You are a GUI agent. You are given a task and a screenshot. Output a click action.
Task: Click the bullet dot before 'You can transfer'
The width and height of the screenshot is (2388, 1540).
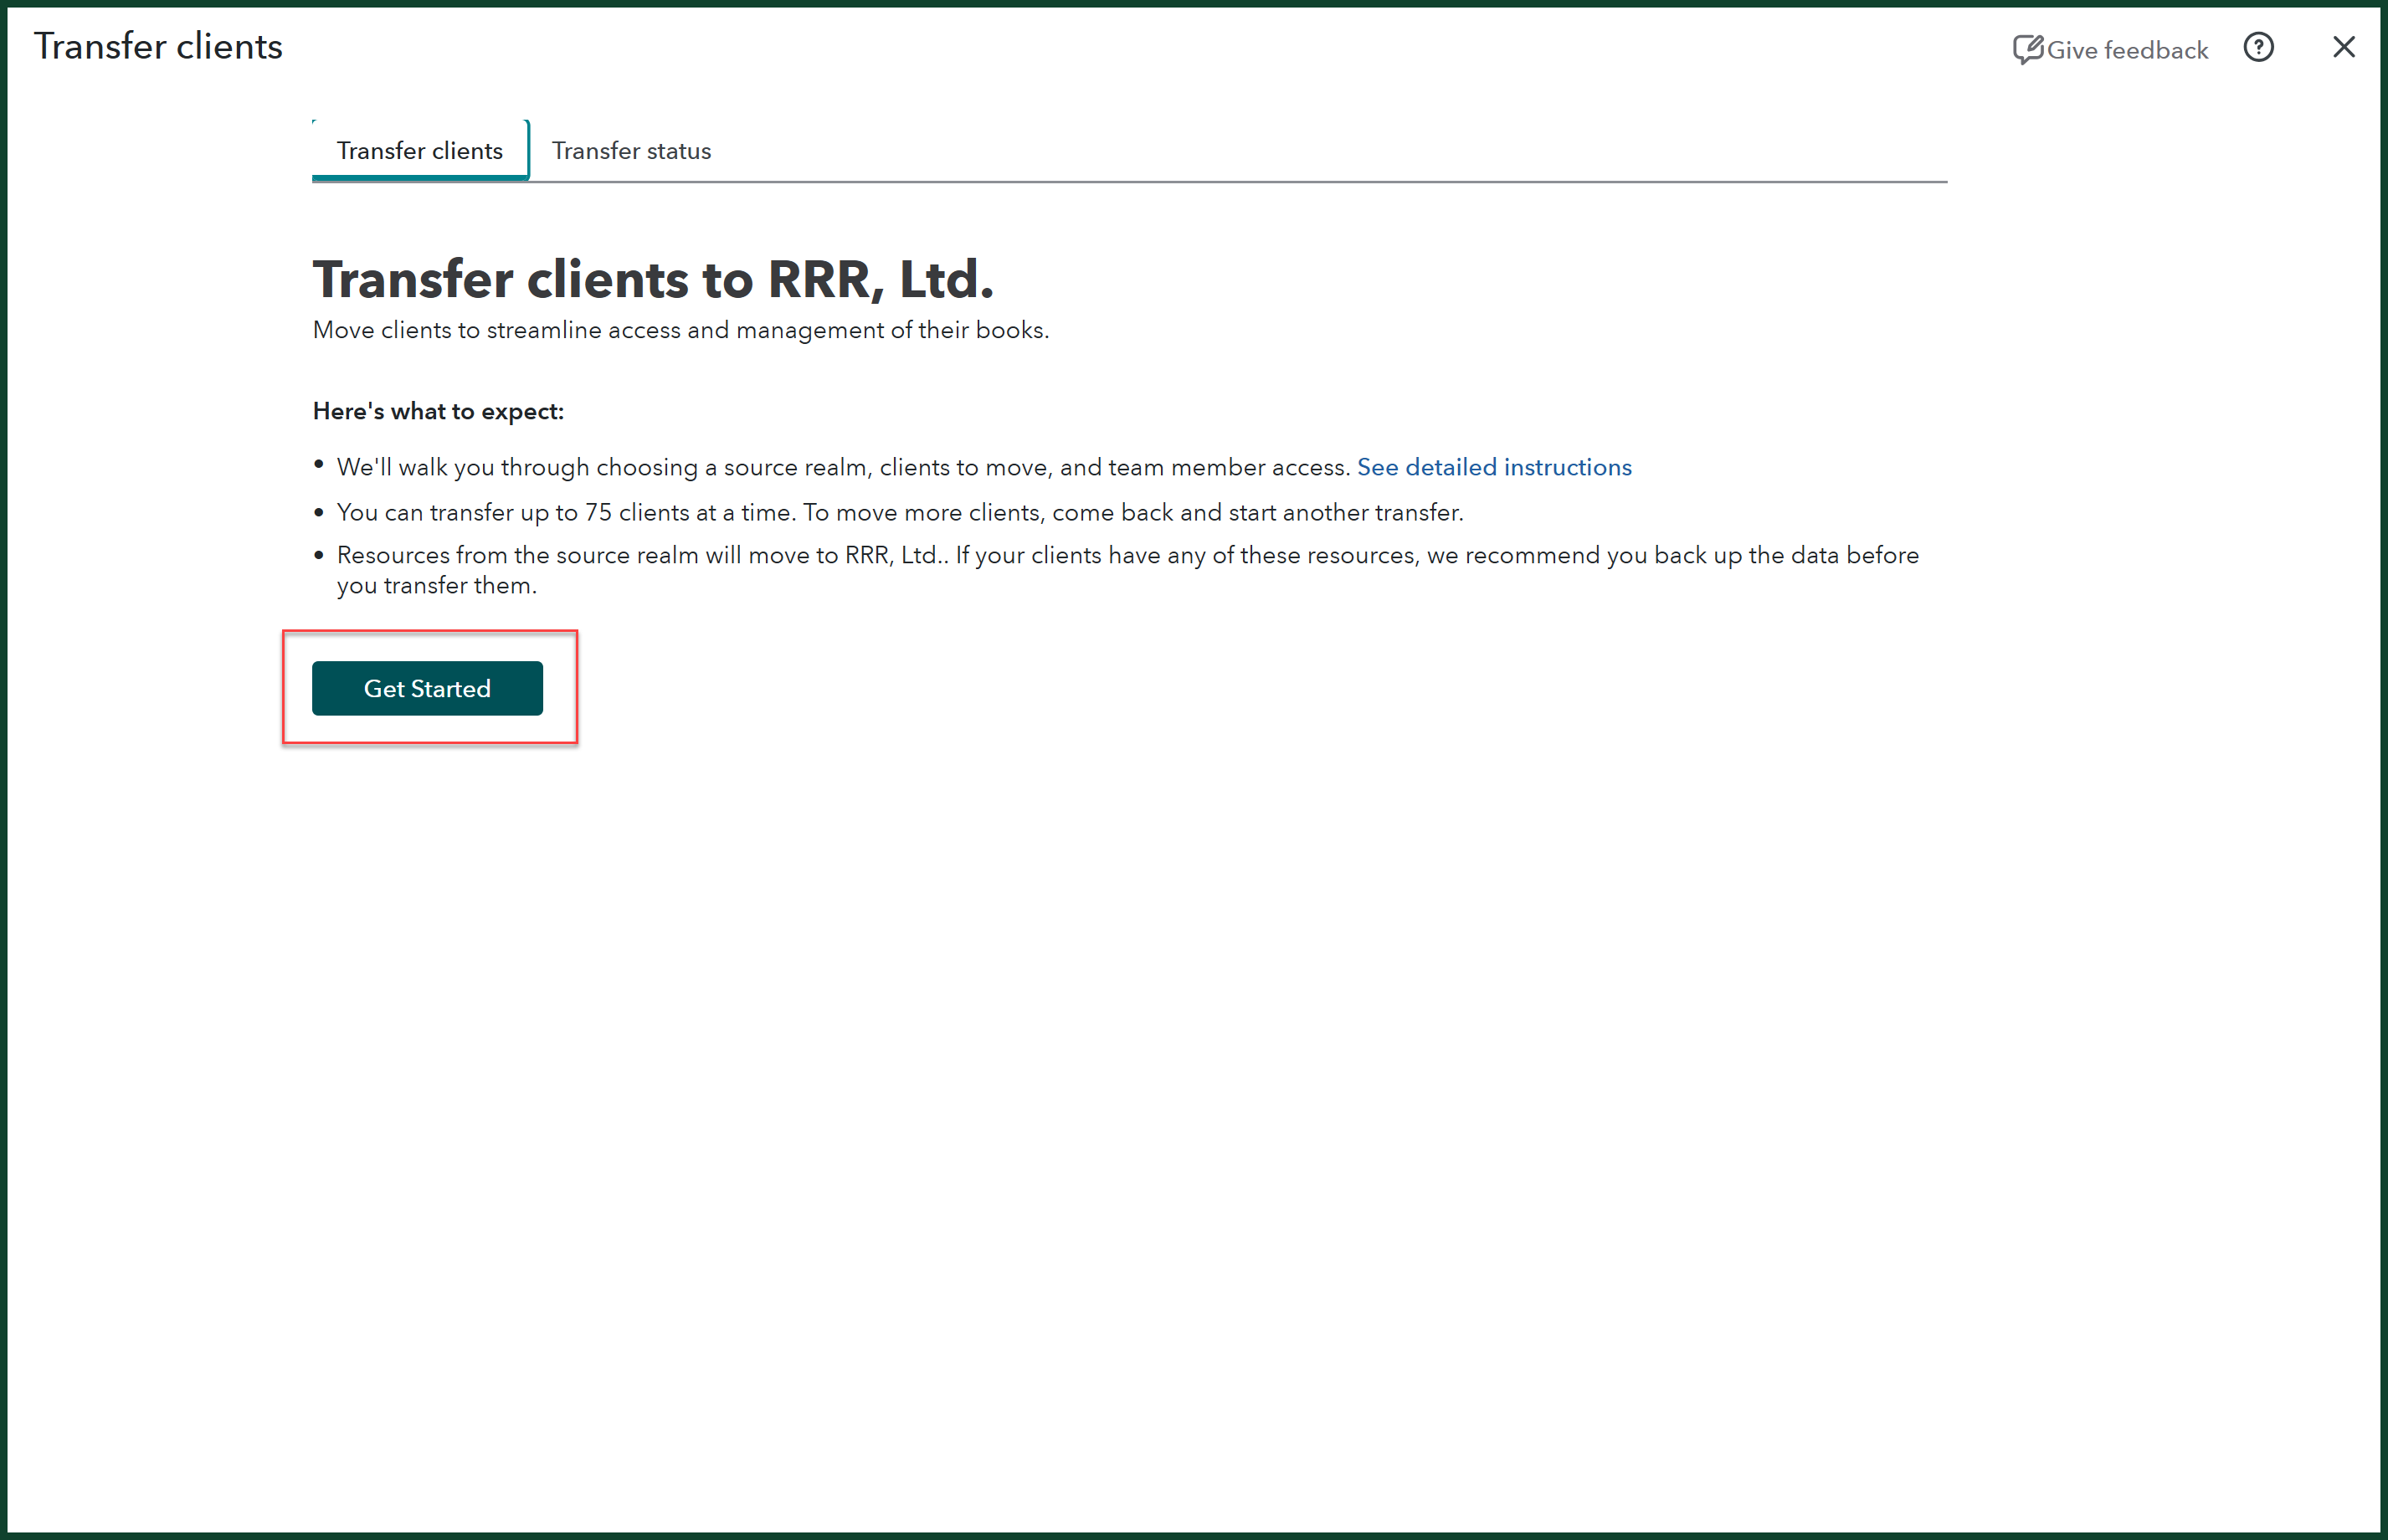click(x=319, y=513)
